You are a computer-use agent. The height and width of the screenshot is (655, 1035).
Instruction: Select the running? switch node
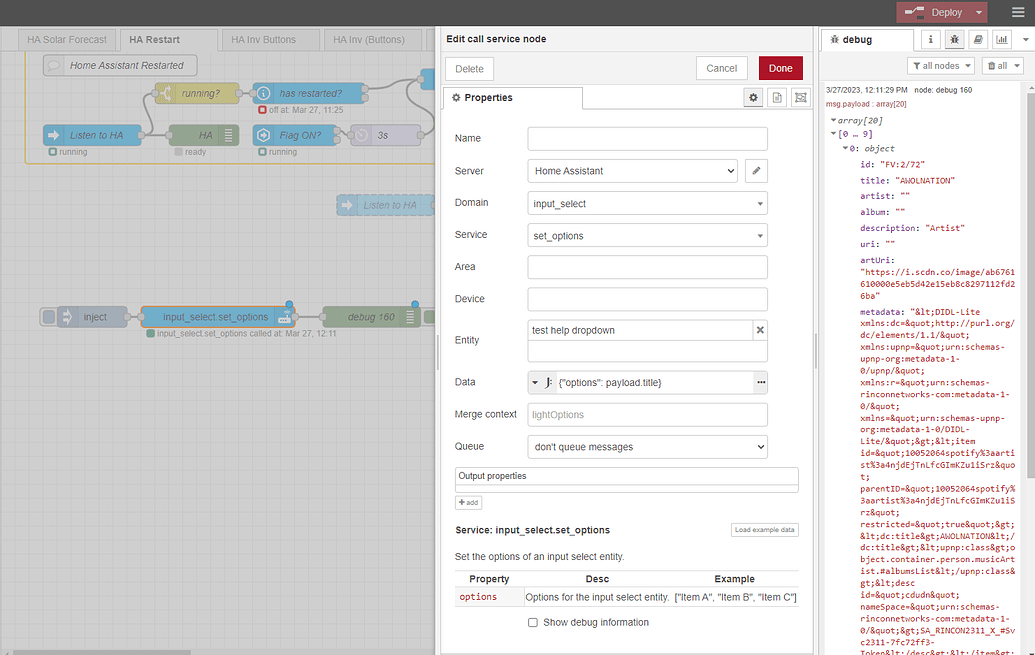[x=197, y=93]
